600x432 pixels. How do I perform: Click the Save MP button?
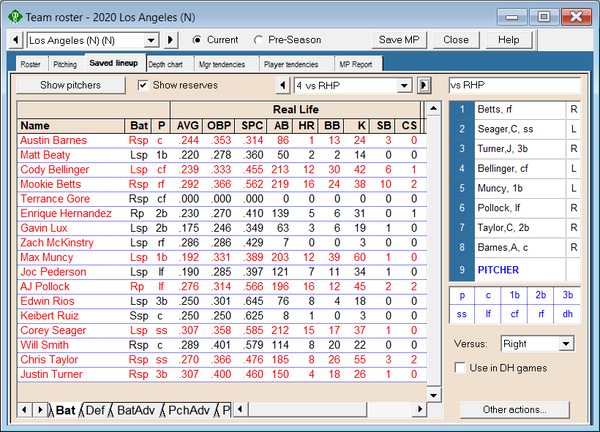(x=400, y=40)
